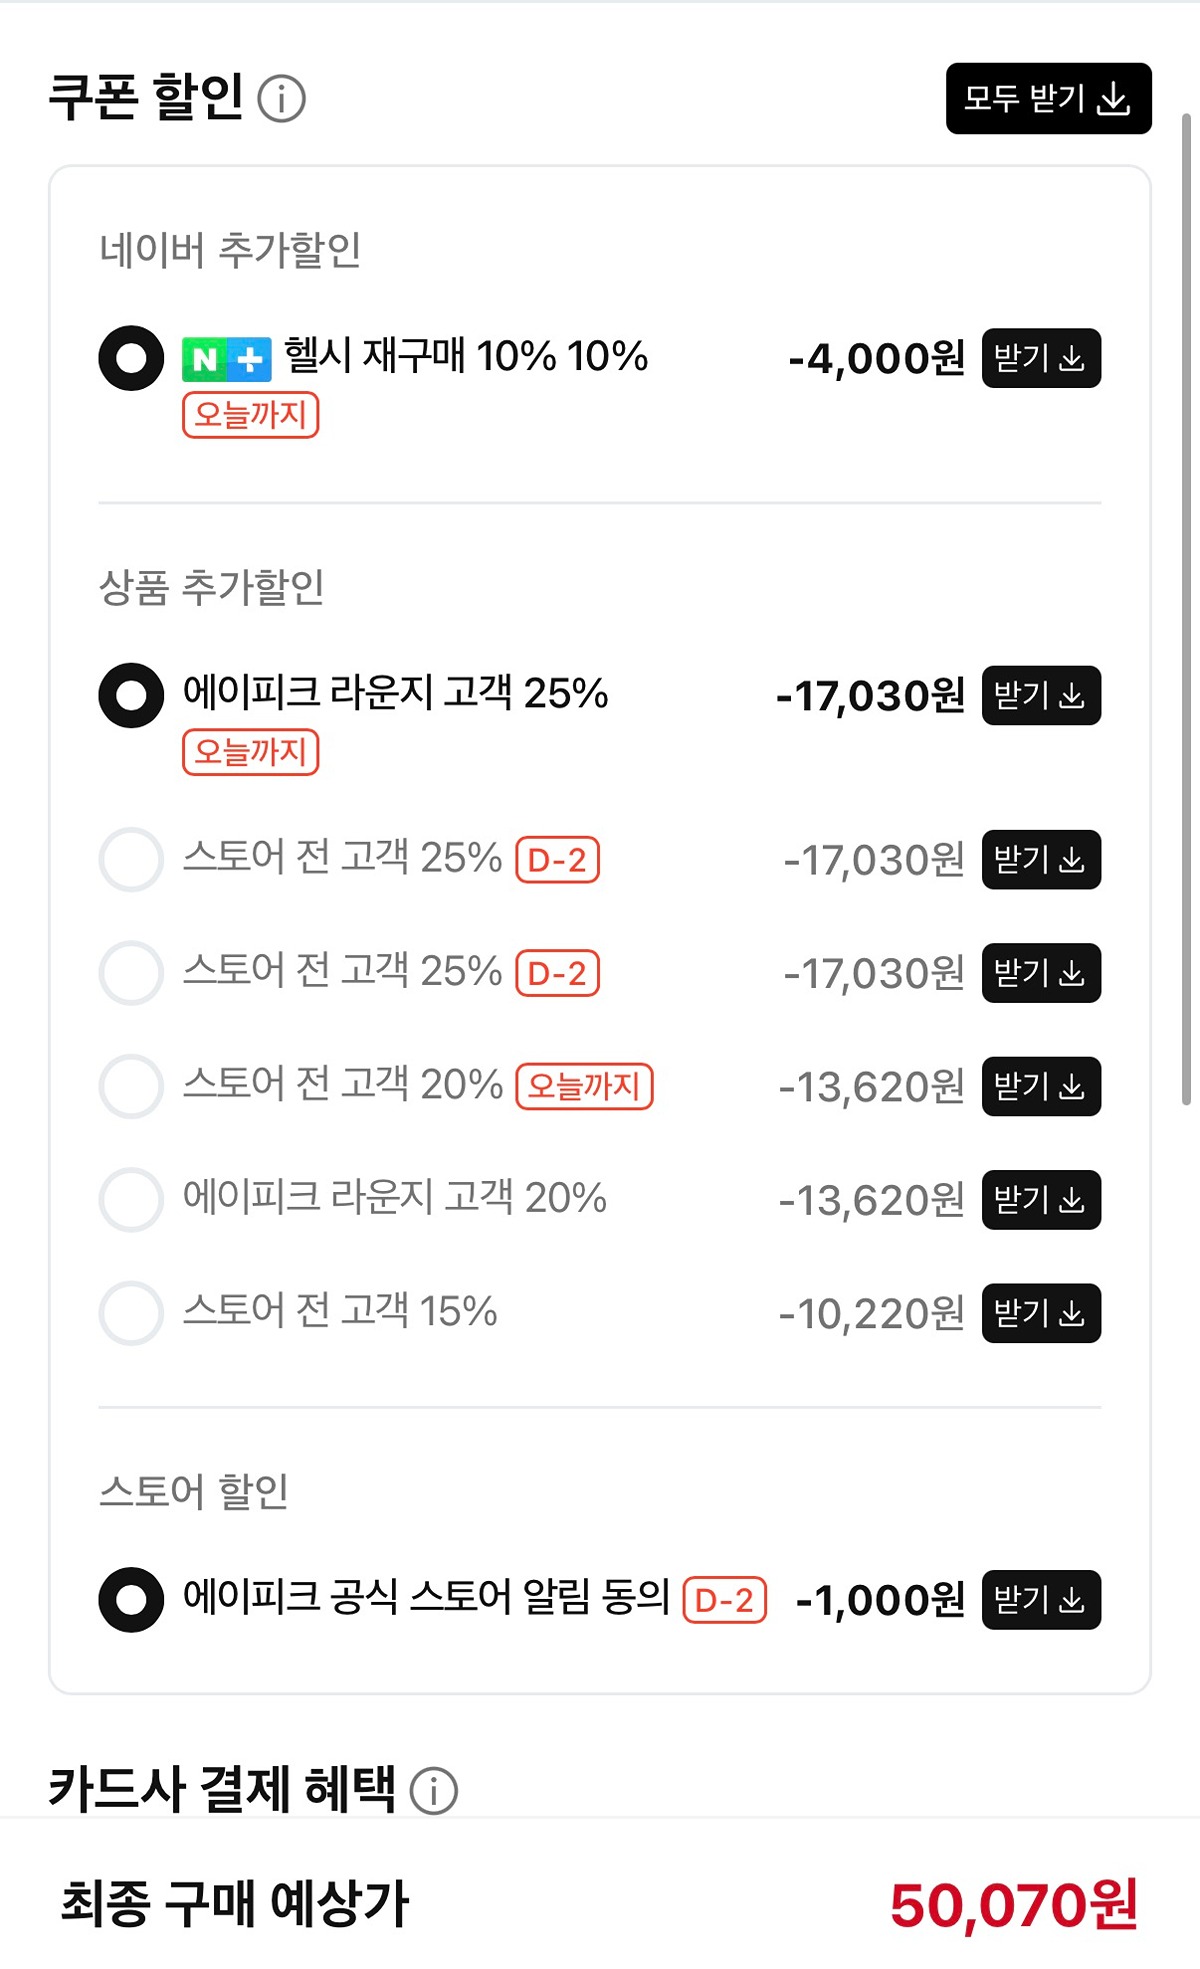Viewport: 1200px width, 1969px height.
Task: Download the 에이피크 공식 스토어 알림 동의 coupon
Action: click(1040, 1600)
